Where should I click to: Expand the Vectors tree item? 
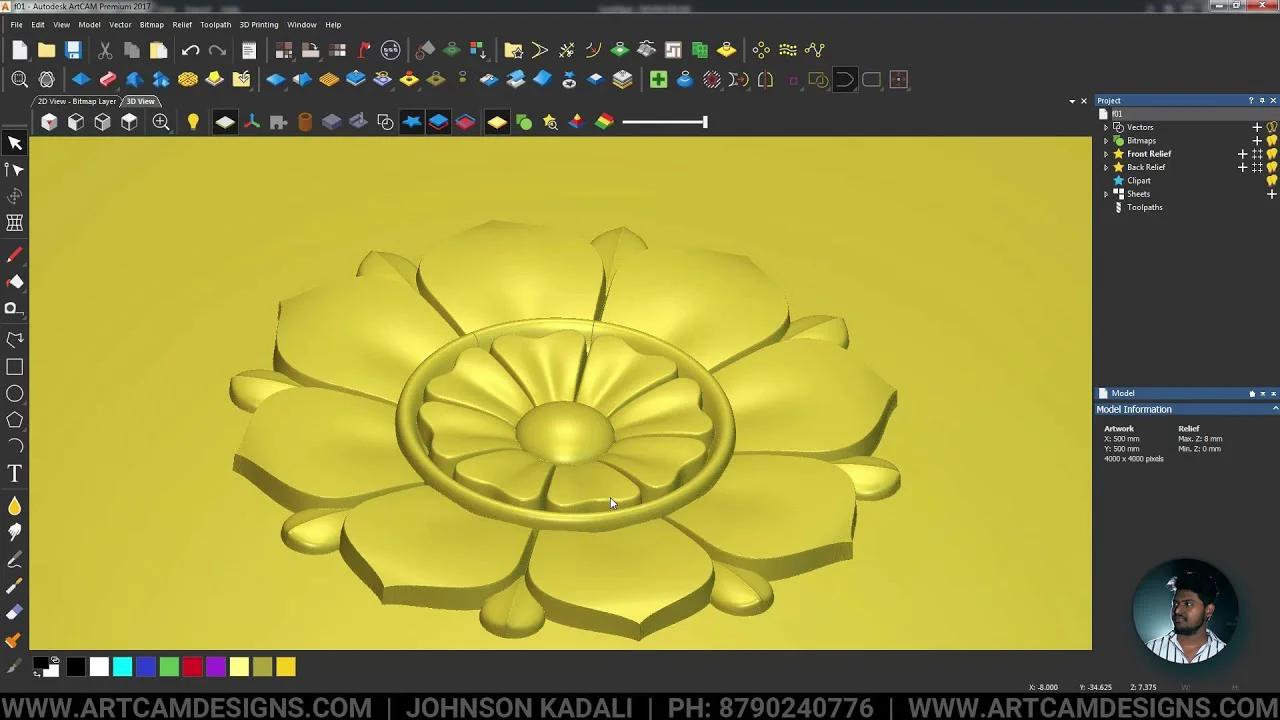[x=1106, y=127]
